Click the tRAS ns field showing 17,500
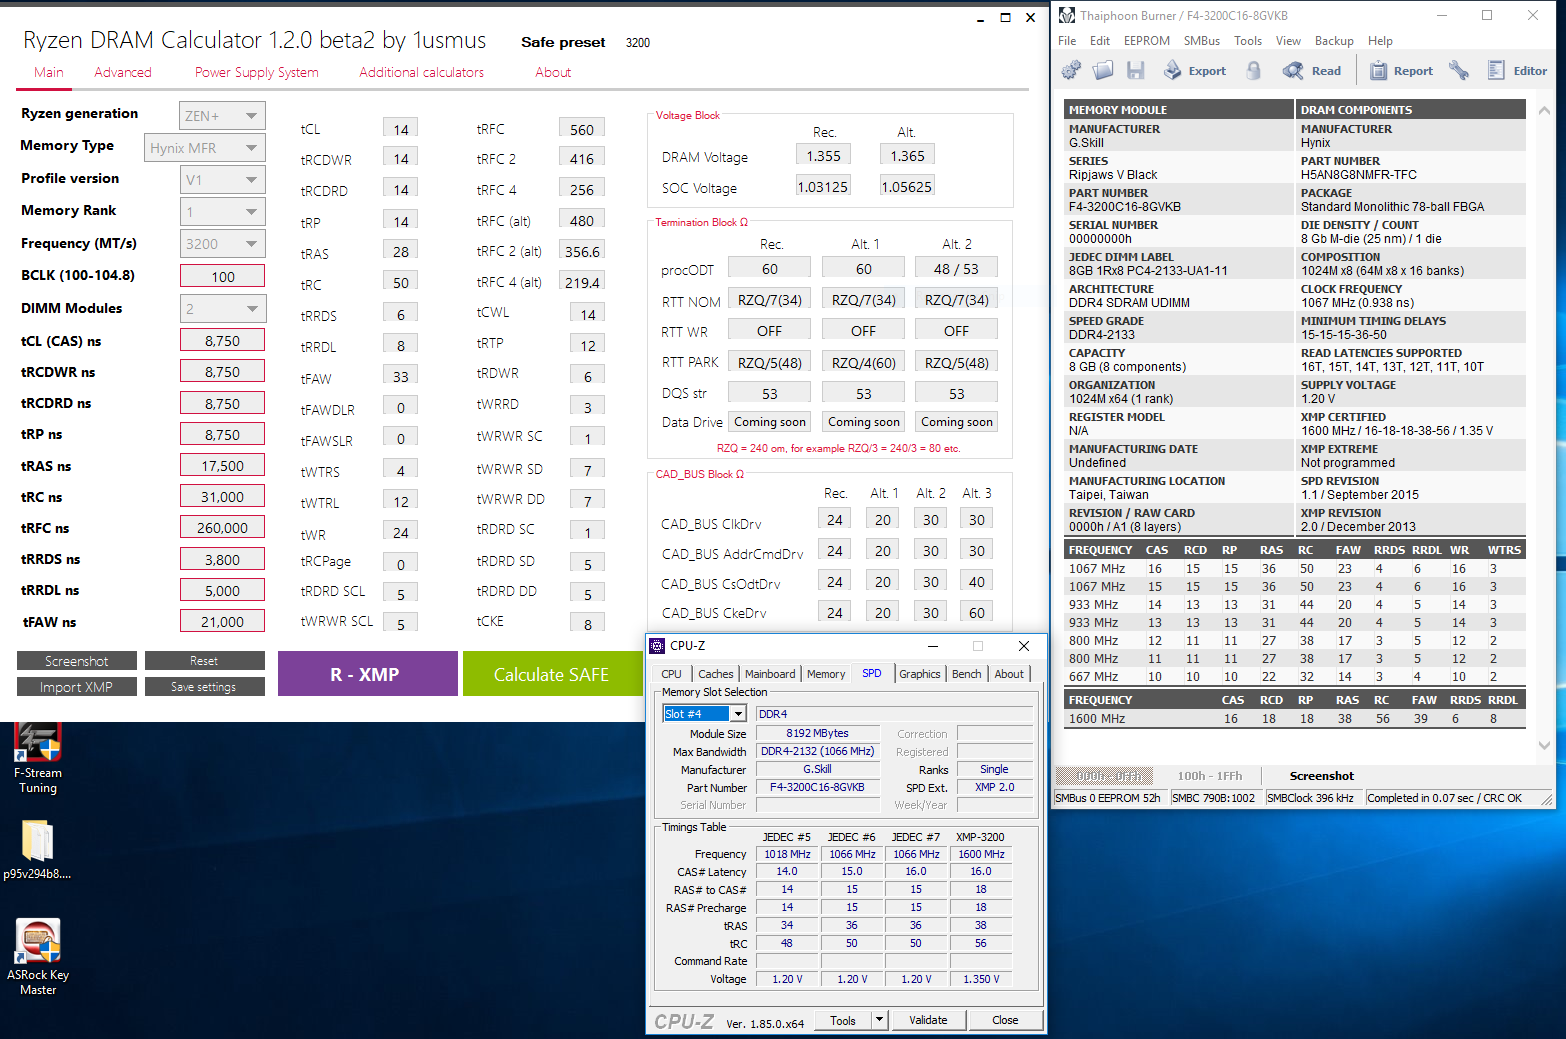This screenshot has height=1039, width=1566. 222,466
